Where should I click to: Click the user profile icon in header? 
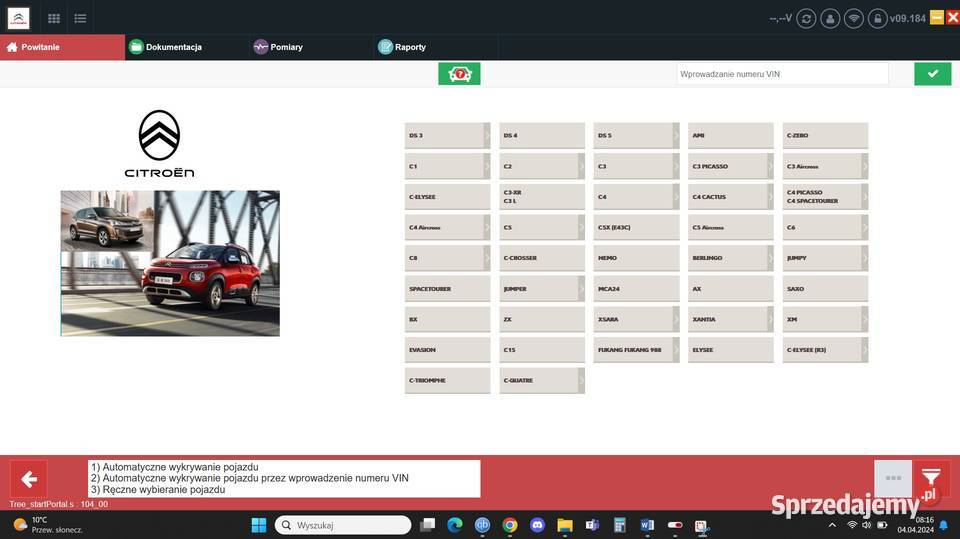point(830,18)
